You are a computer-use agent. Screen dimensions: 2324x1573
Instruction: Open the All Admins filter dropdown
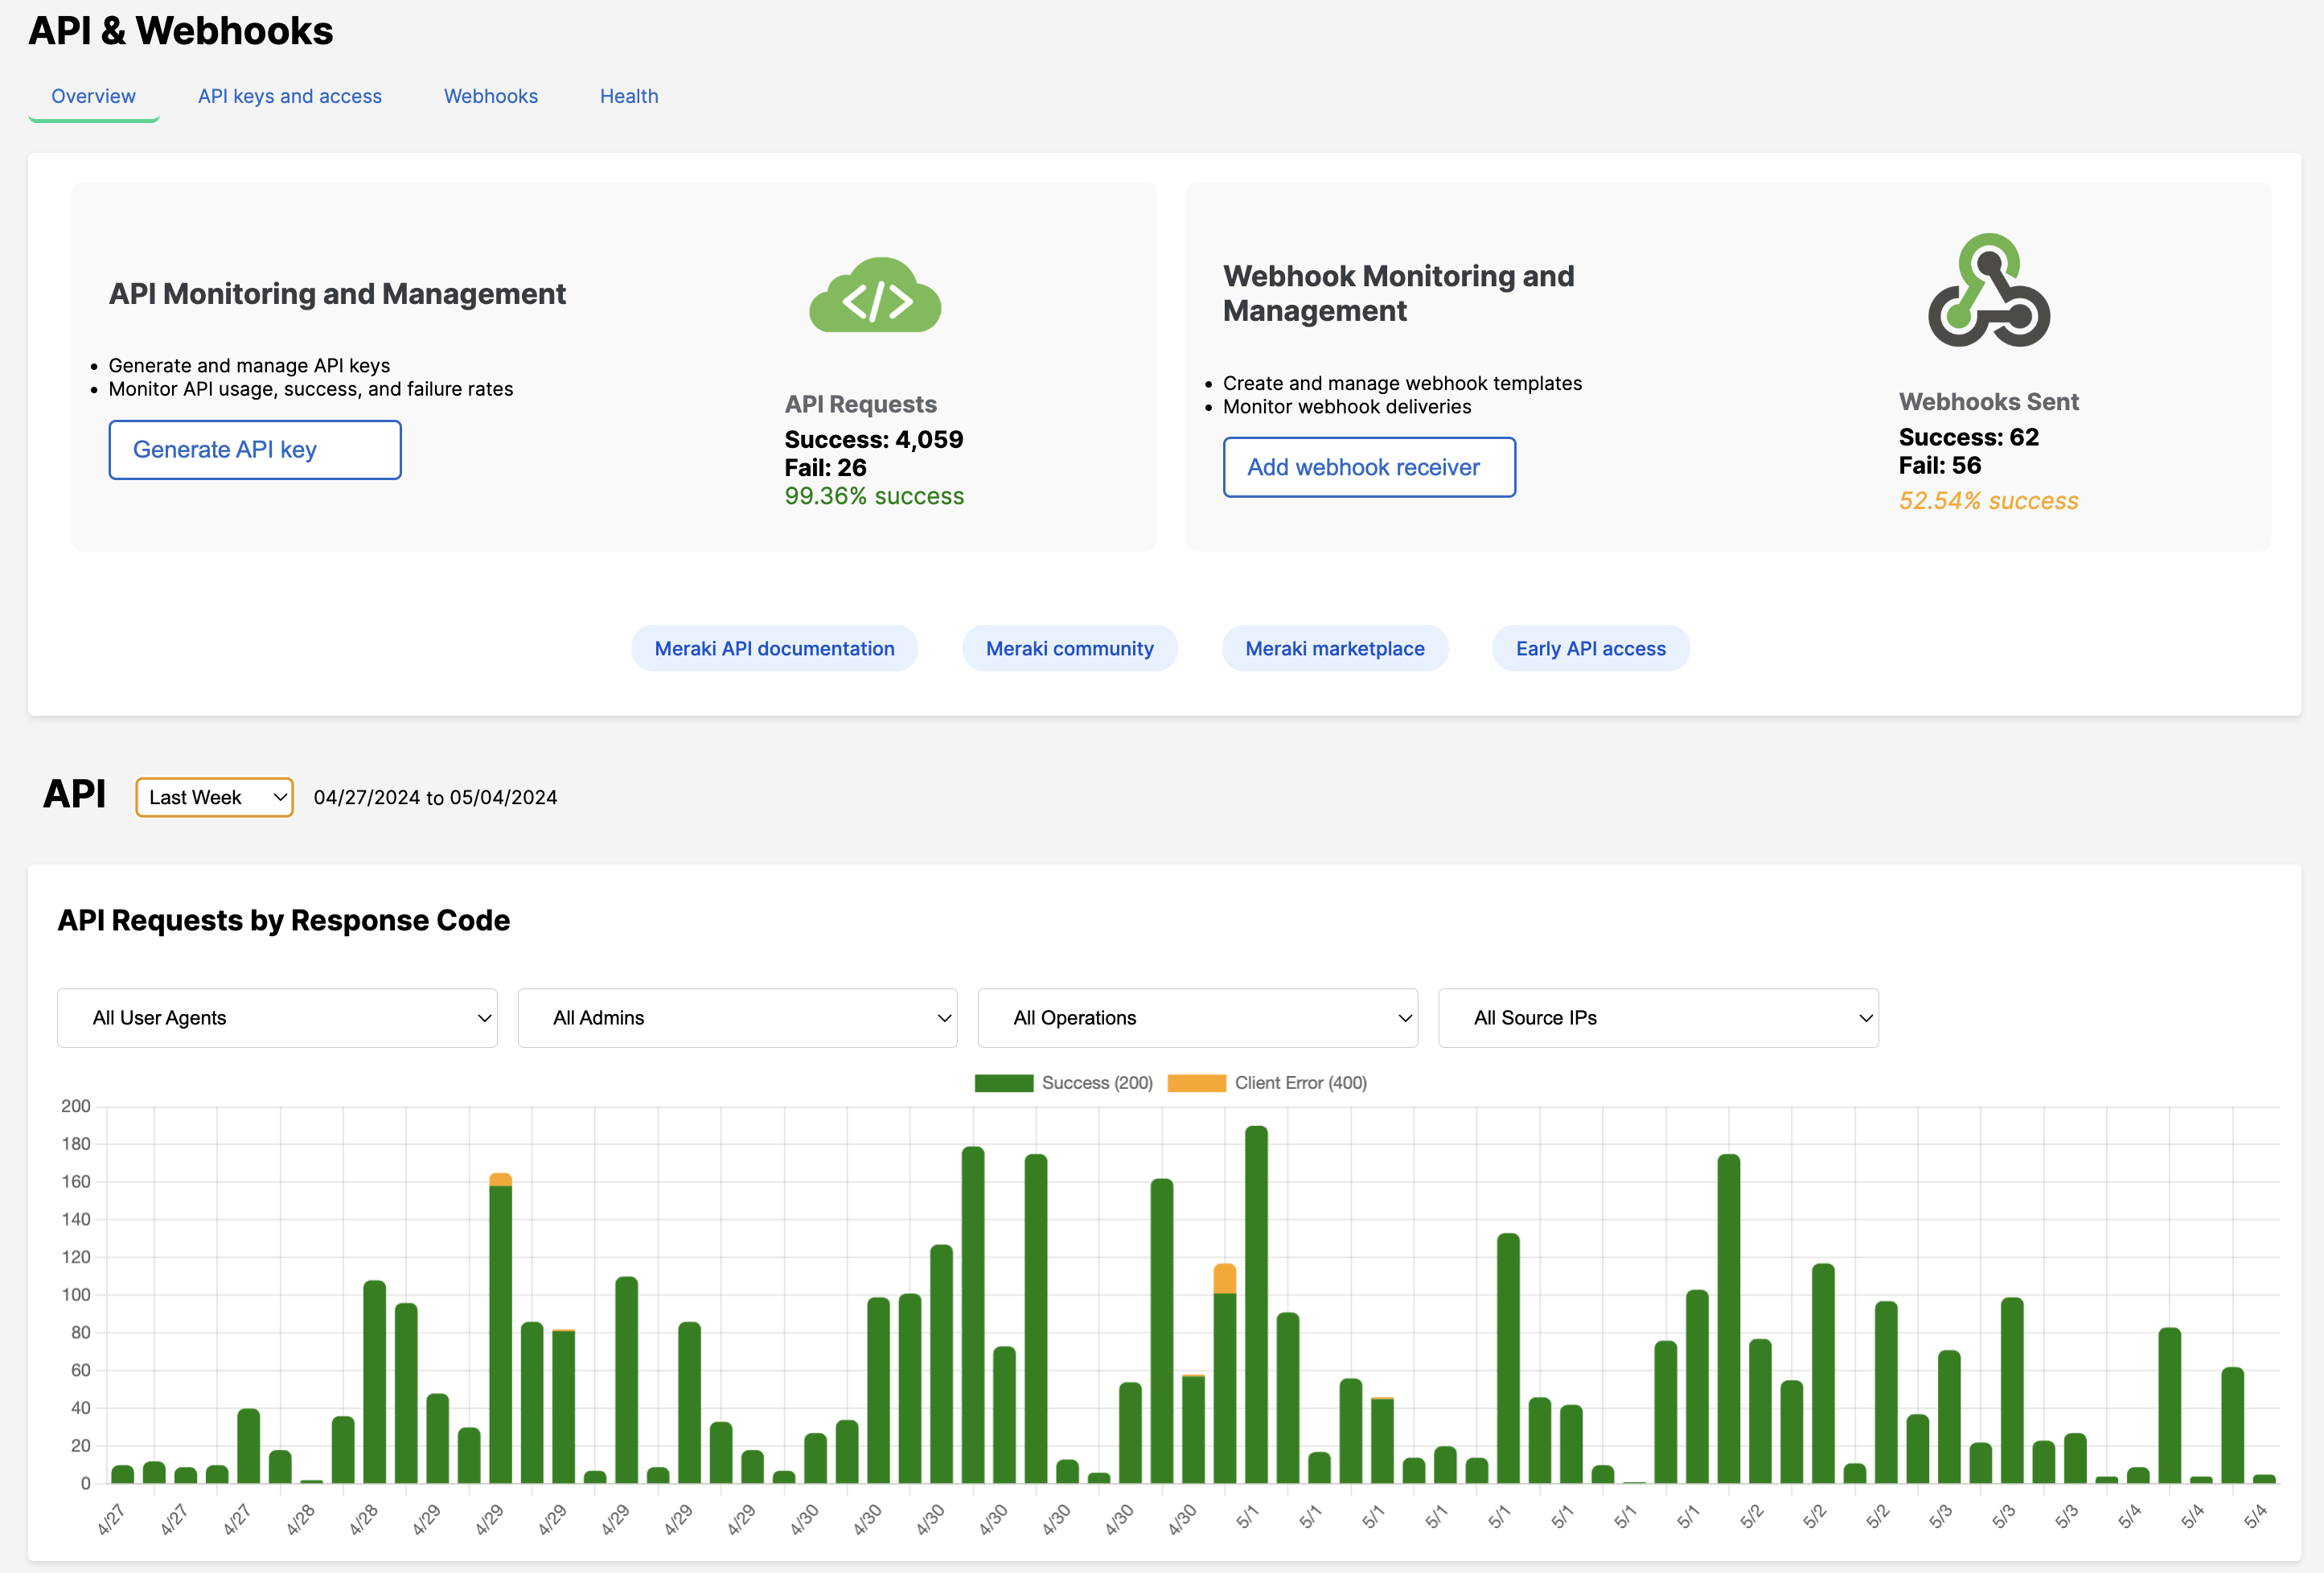(737, 1018)
